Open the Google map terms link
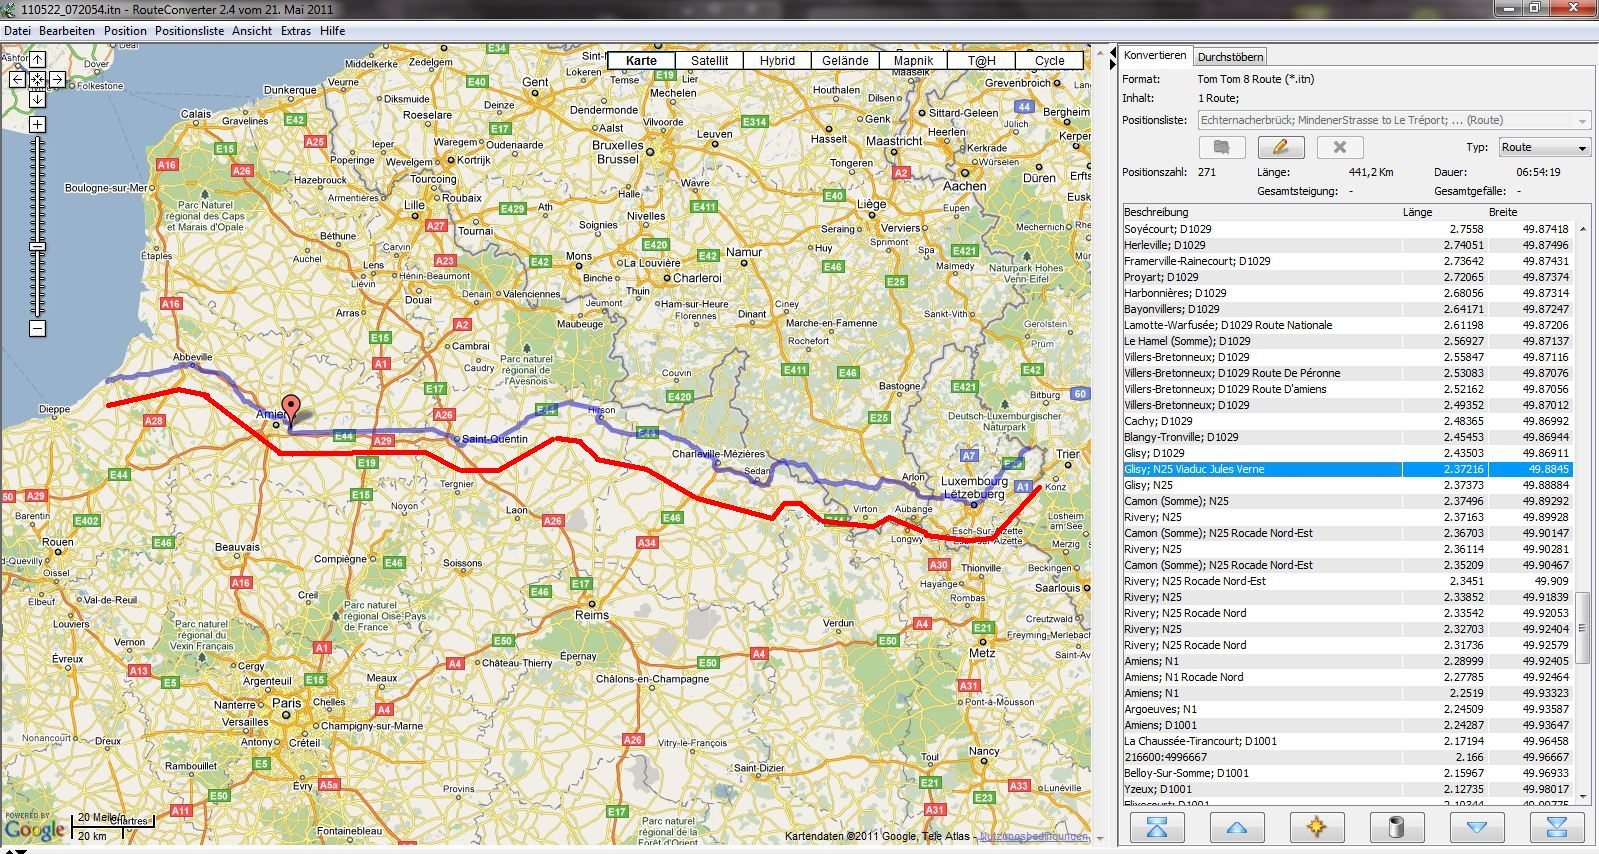The image size is (1599, 854). pyautogui.click(x=1033, y=836)
